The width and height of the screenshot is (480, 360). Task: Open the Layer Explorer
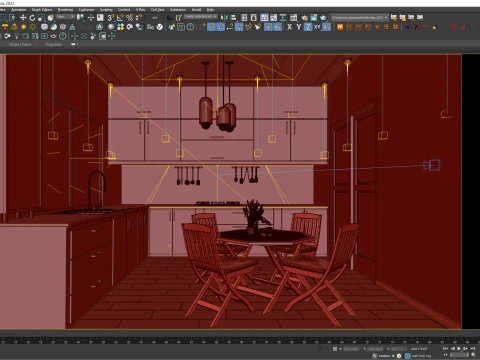254,17
